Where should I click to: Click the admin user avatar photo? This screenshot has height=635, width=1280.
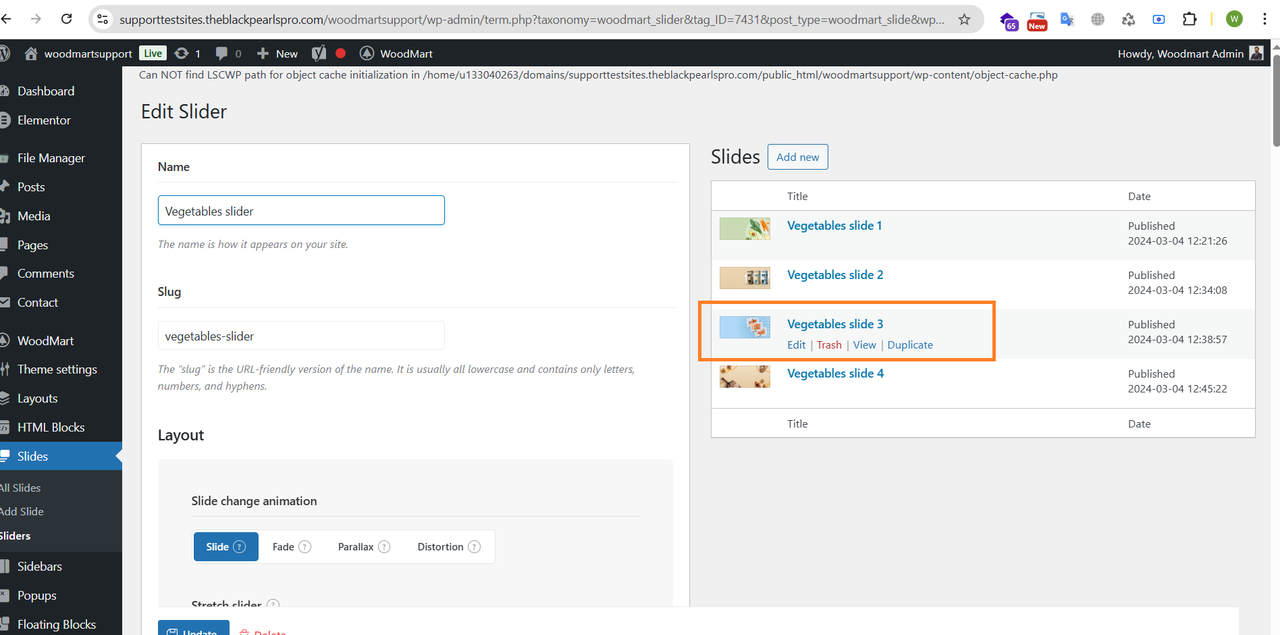pos(1256,53)
